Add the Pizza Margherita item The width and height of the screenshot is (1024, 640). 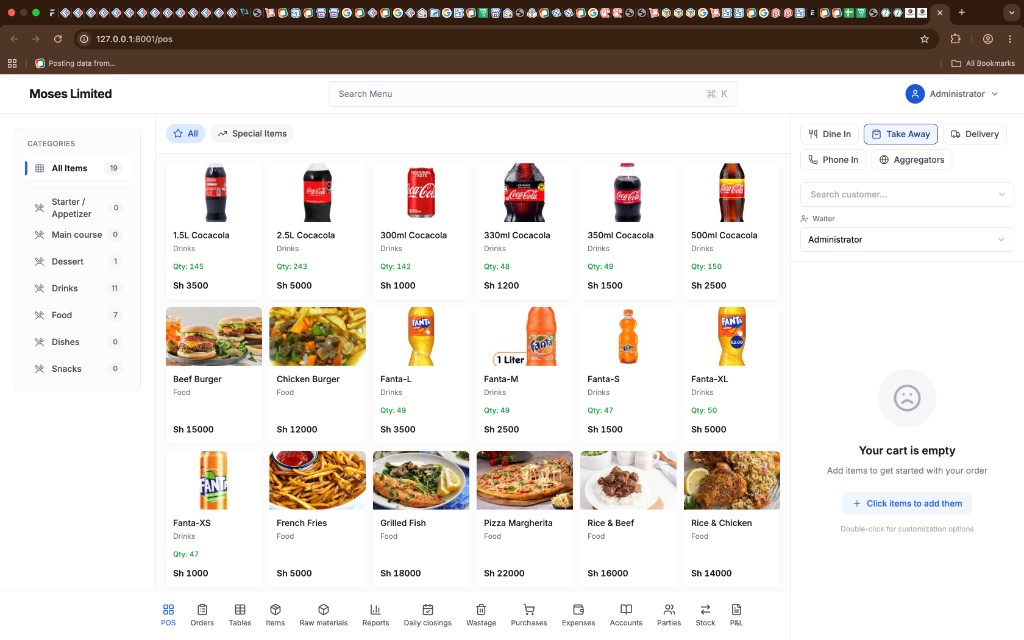[524, 519]
